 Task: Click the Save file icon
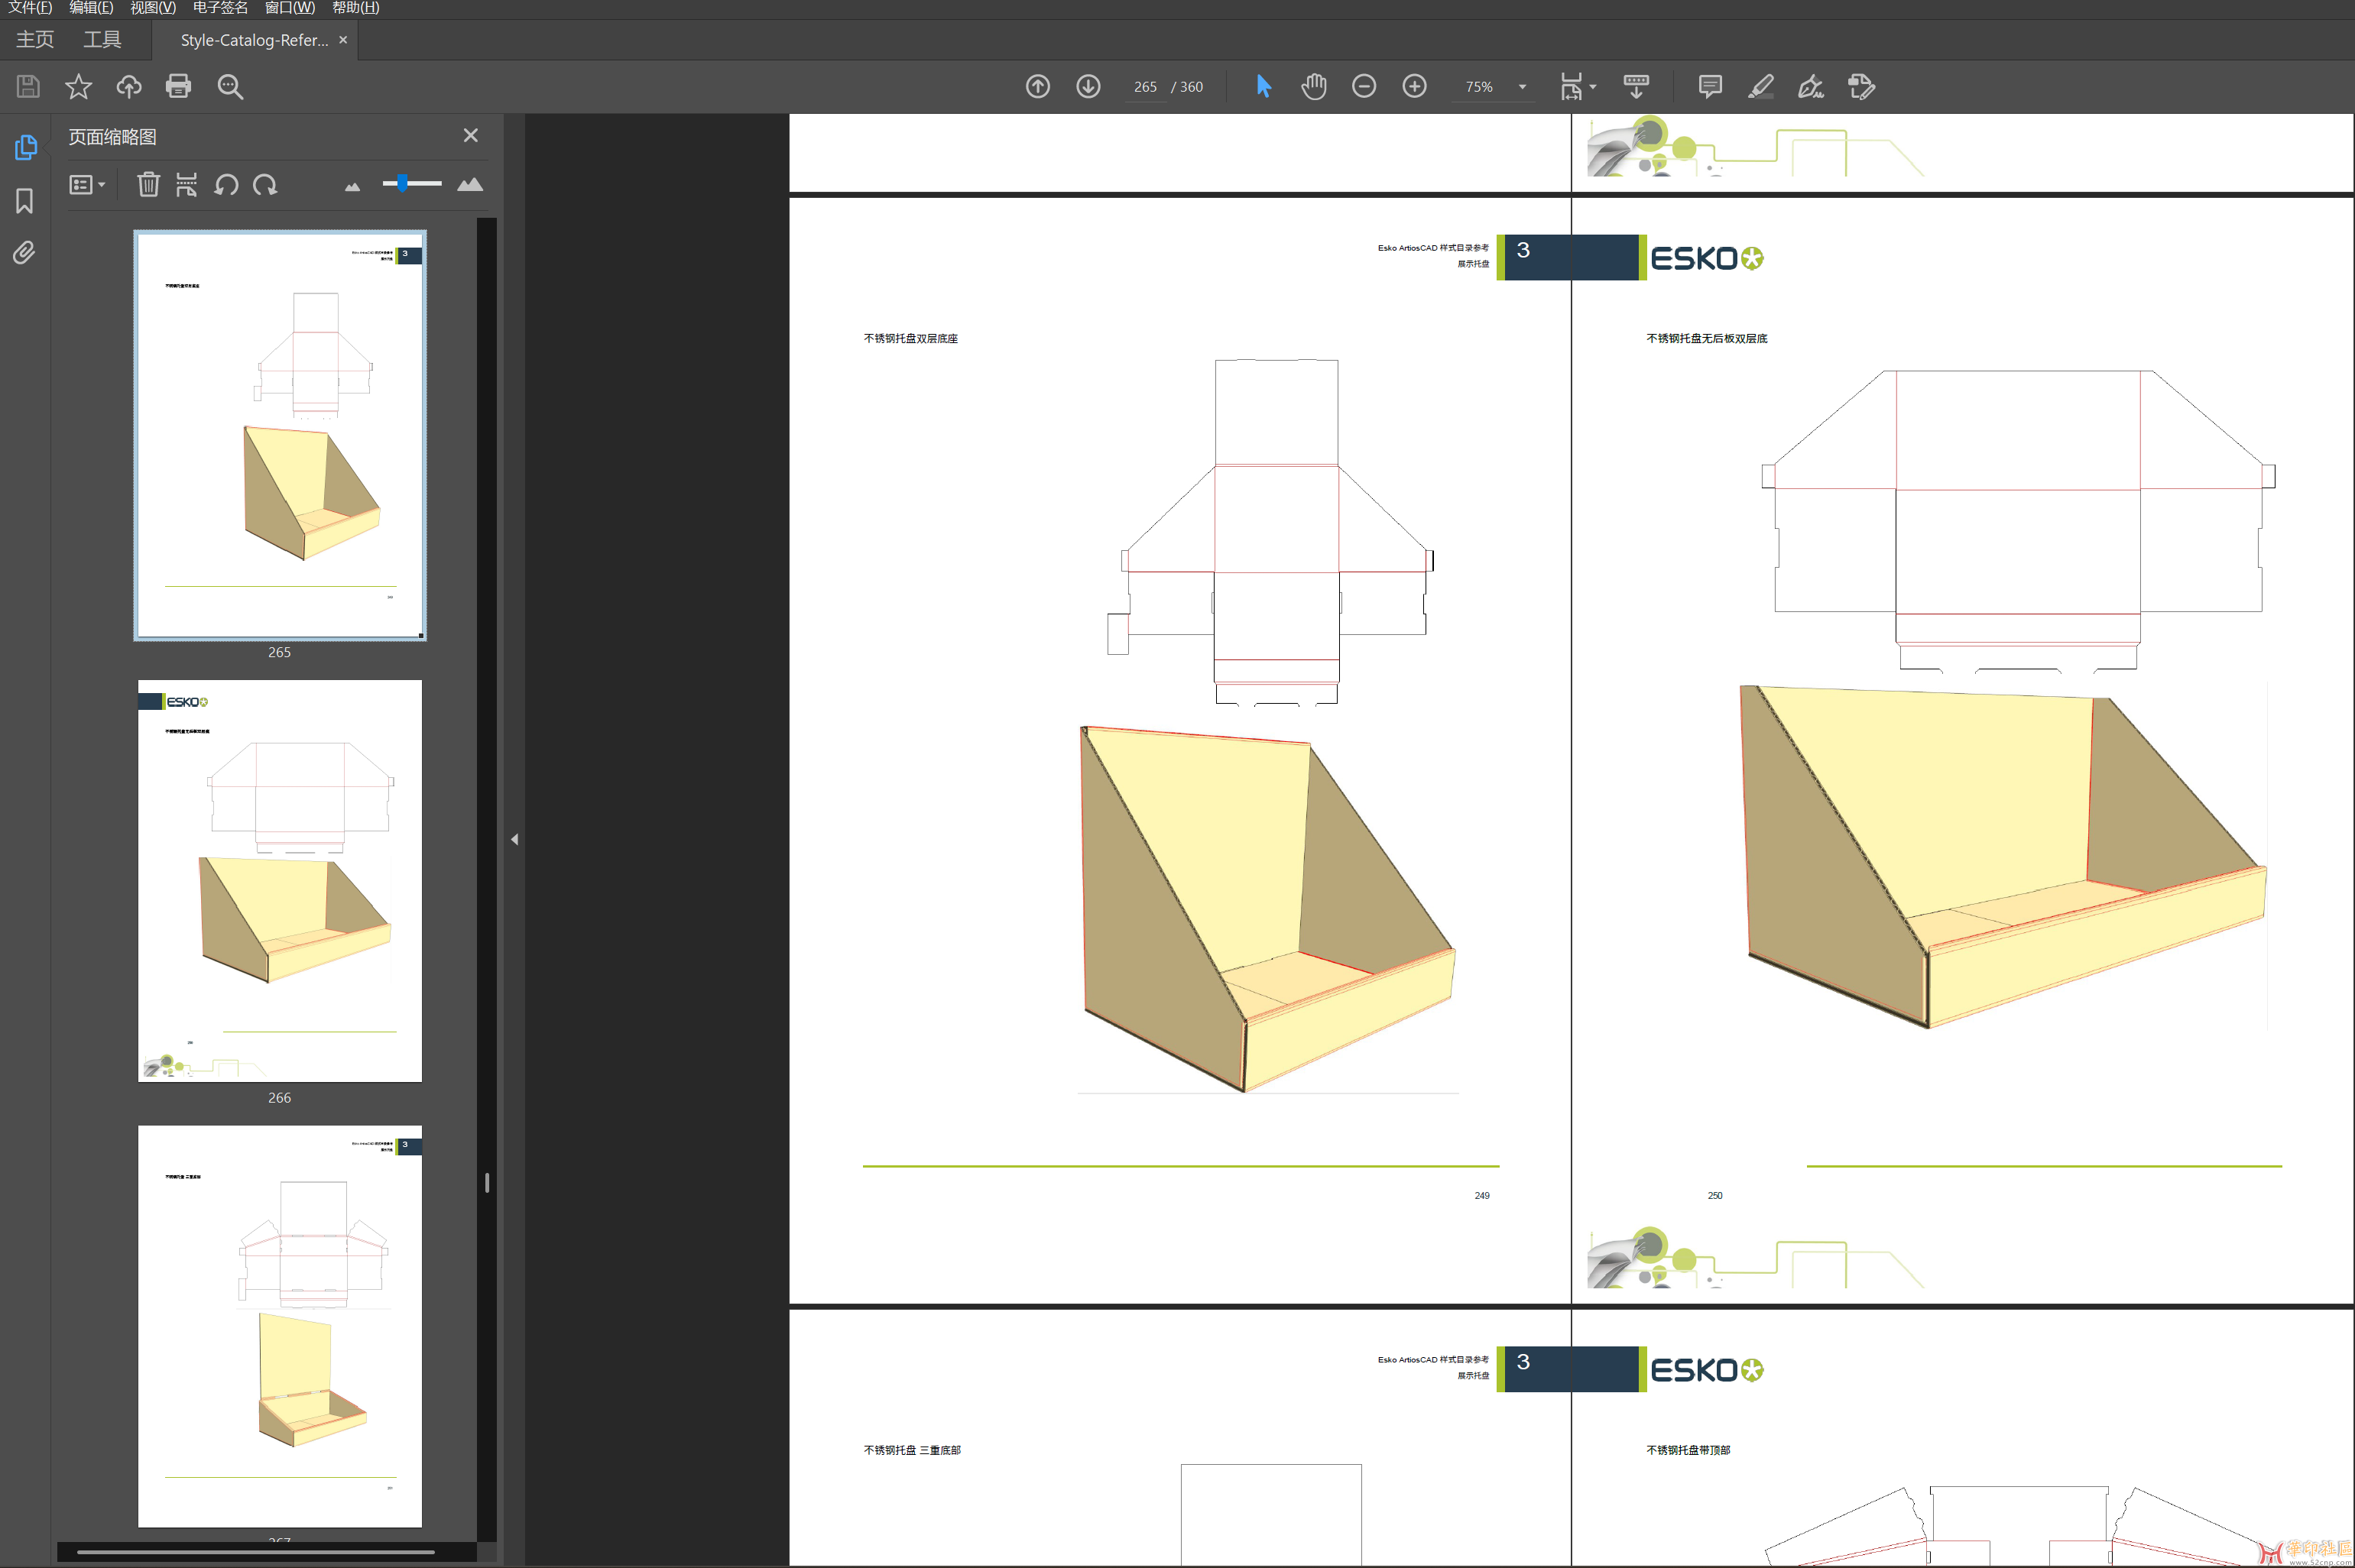pos(28,87)
